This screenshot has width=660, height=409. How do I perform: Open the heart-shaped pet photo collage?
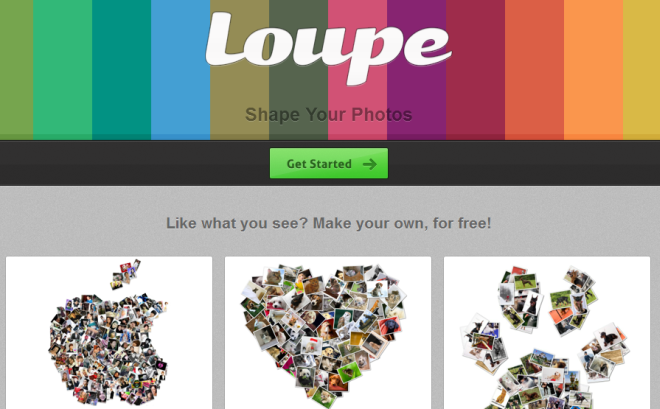coord(328,332)
